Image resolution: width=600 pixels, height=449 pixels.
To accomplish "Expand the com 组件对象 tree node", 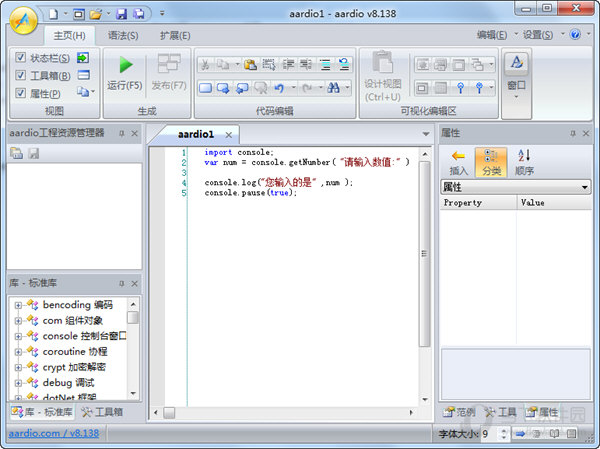I will coord(18,321).
